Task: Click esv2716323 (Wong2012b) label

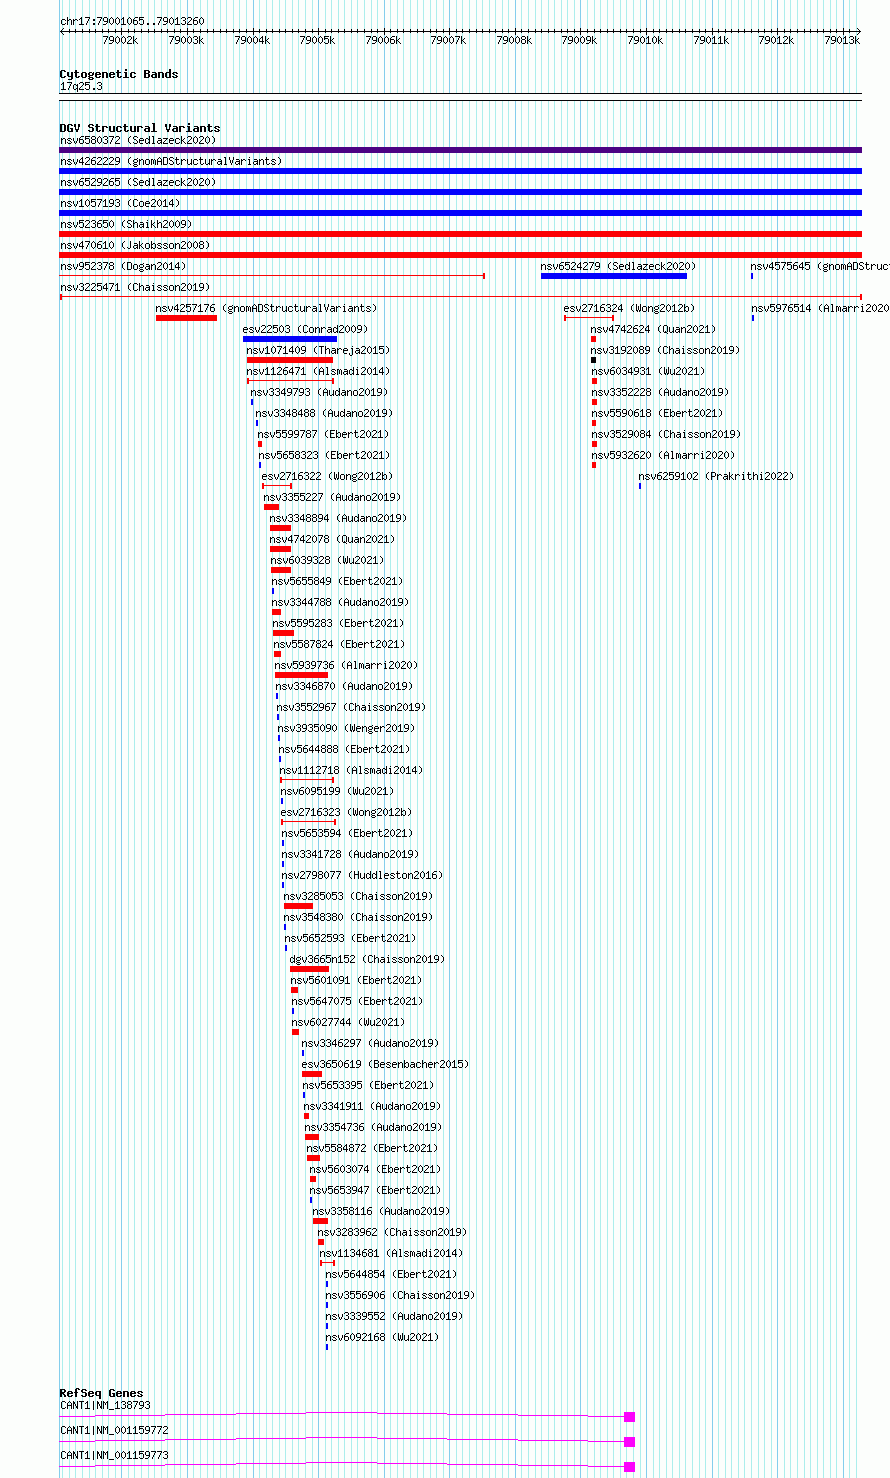Action: pos(346,812)
